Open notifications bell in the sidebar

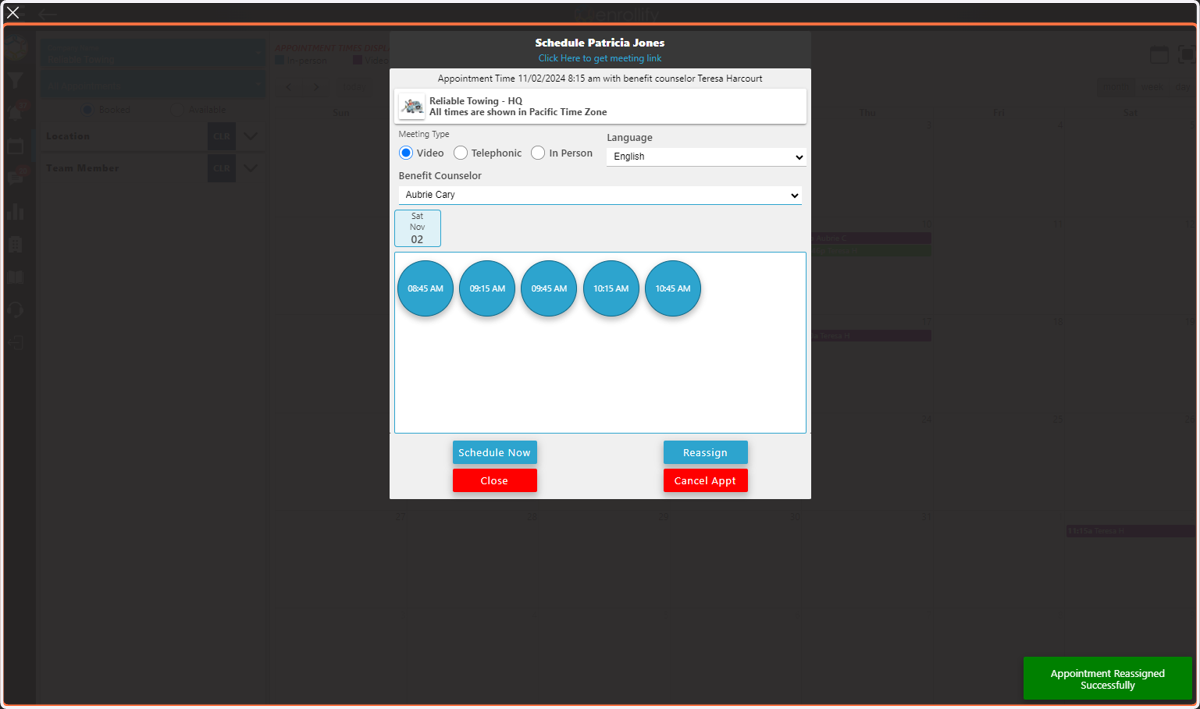15,113
